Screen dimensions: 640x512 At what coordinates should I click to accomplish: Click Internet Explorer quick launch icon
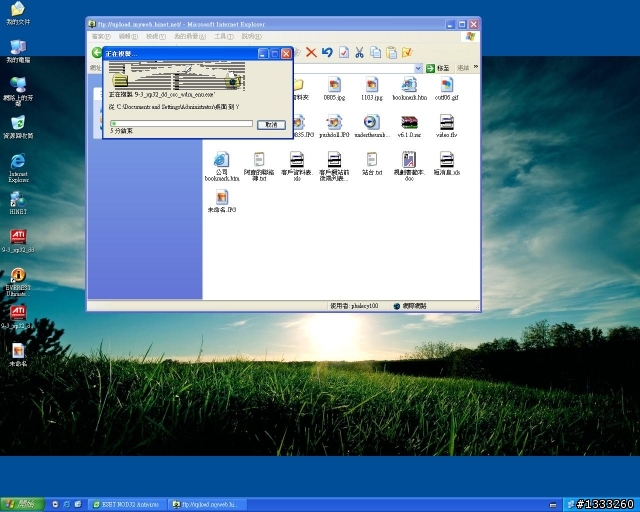pyautogui.click(x=67, y=505)
